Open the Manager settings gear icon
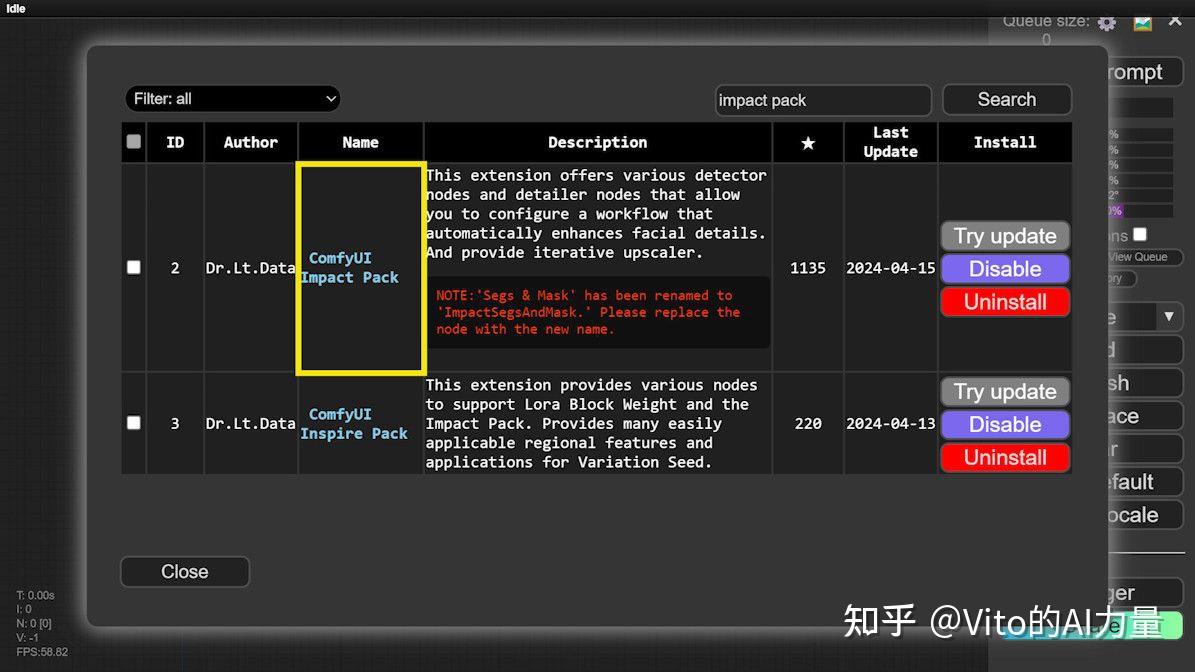The height and width of the screenshot is (672, 1195). 1106,20
